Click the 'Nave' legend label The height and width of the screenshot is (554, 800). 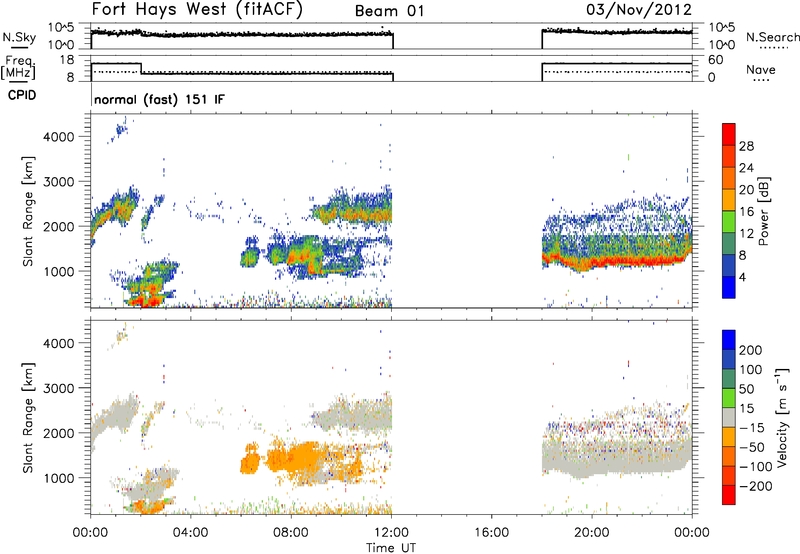[x=761, y=69]
